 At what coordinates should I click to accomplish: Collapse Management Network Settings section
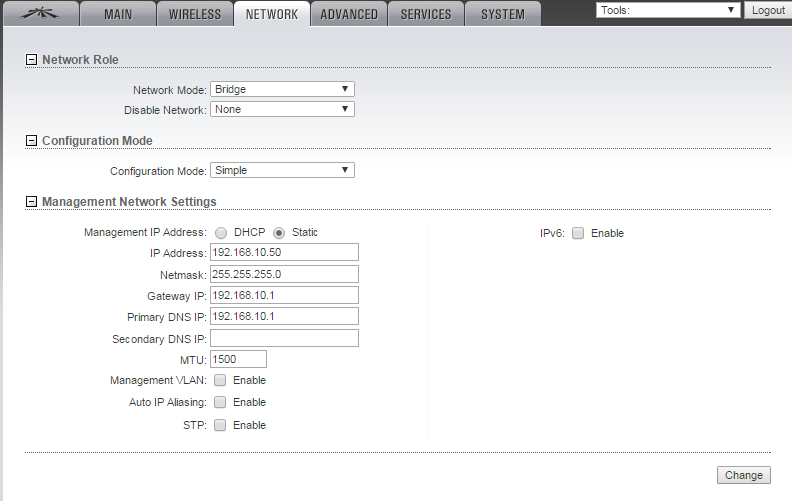(x=31, y=202)
